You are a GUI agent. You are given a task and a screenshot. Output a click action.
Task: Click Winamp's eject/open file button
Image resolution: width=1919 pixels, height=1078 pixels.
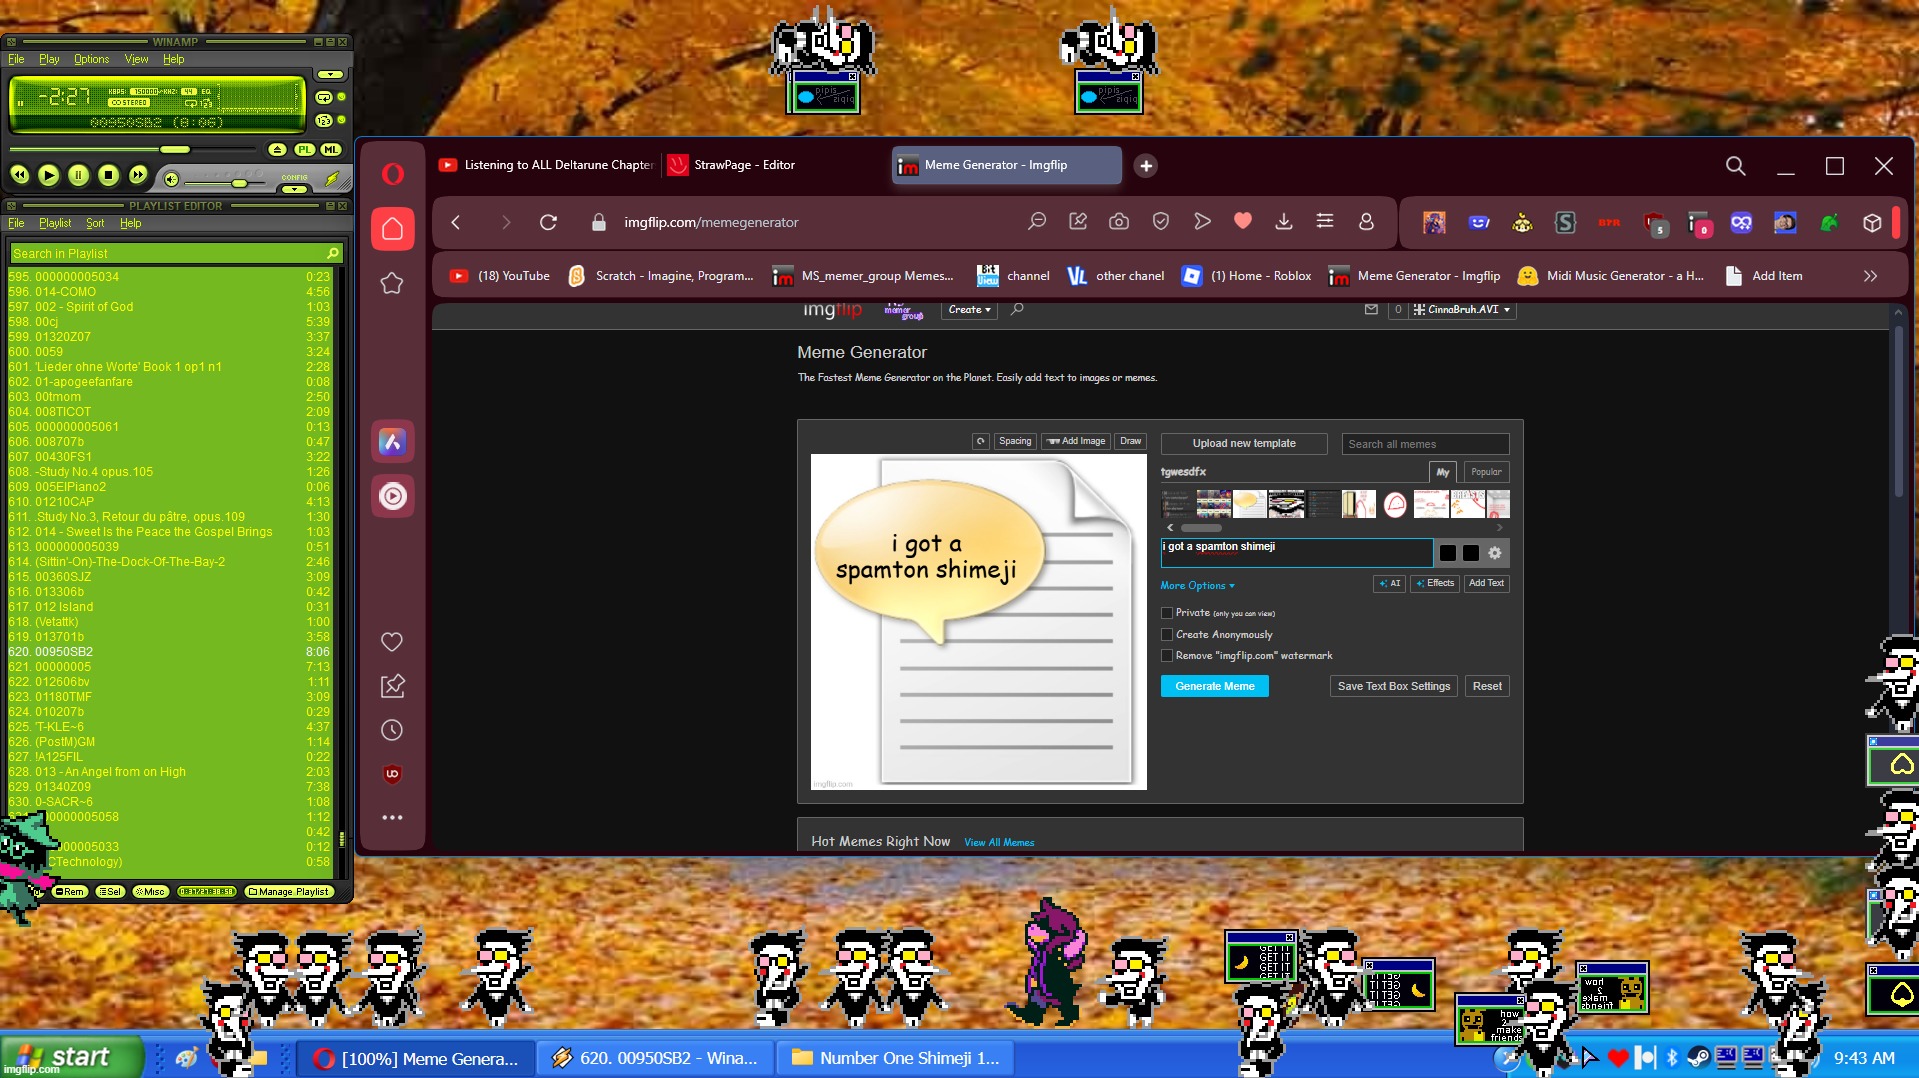tap(277, 149)
